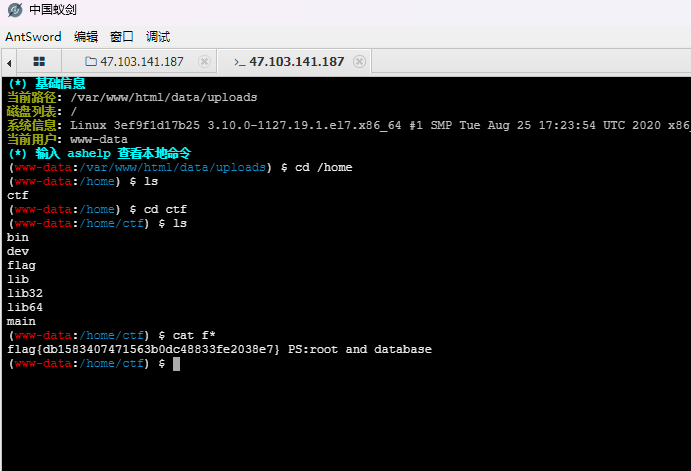Click the 'lib32' directory listing entry

(x=25, y=293)
